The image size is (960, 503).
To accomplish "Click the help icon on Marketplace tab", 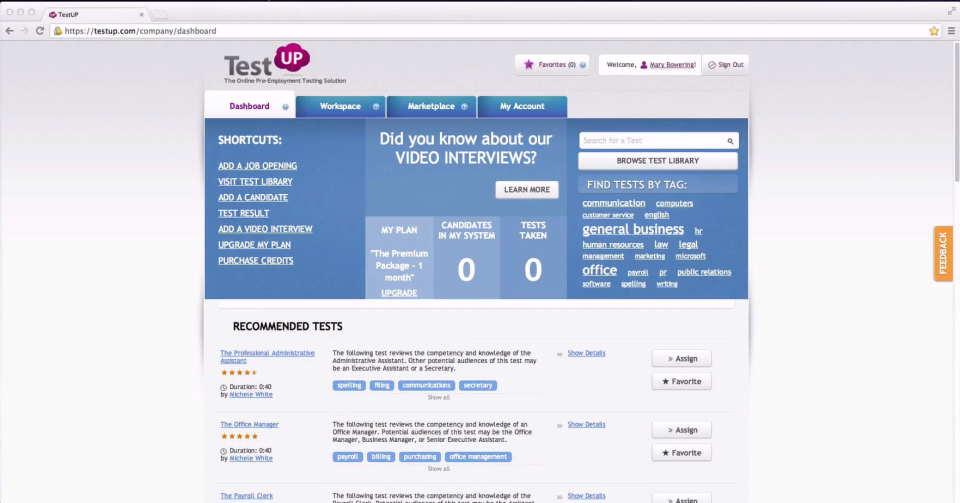I will click(464, 106).
